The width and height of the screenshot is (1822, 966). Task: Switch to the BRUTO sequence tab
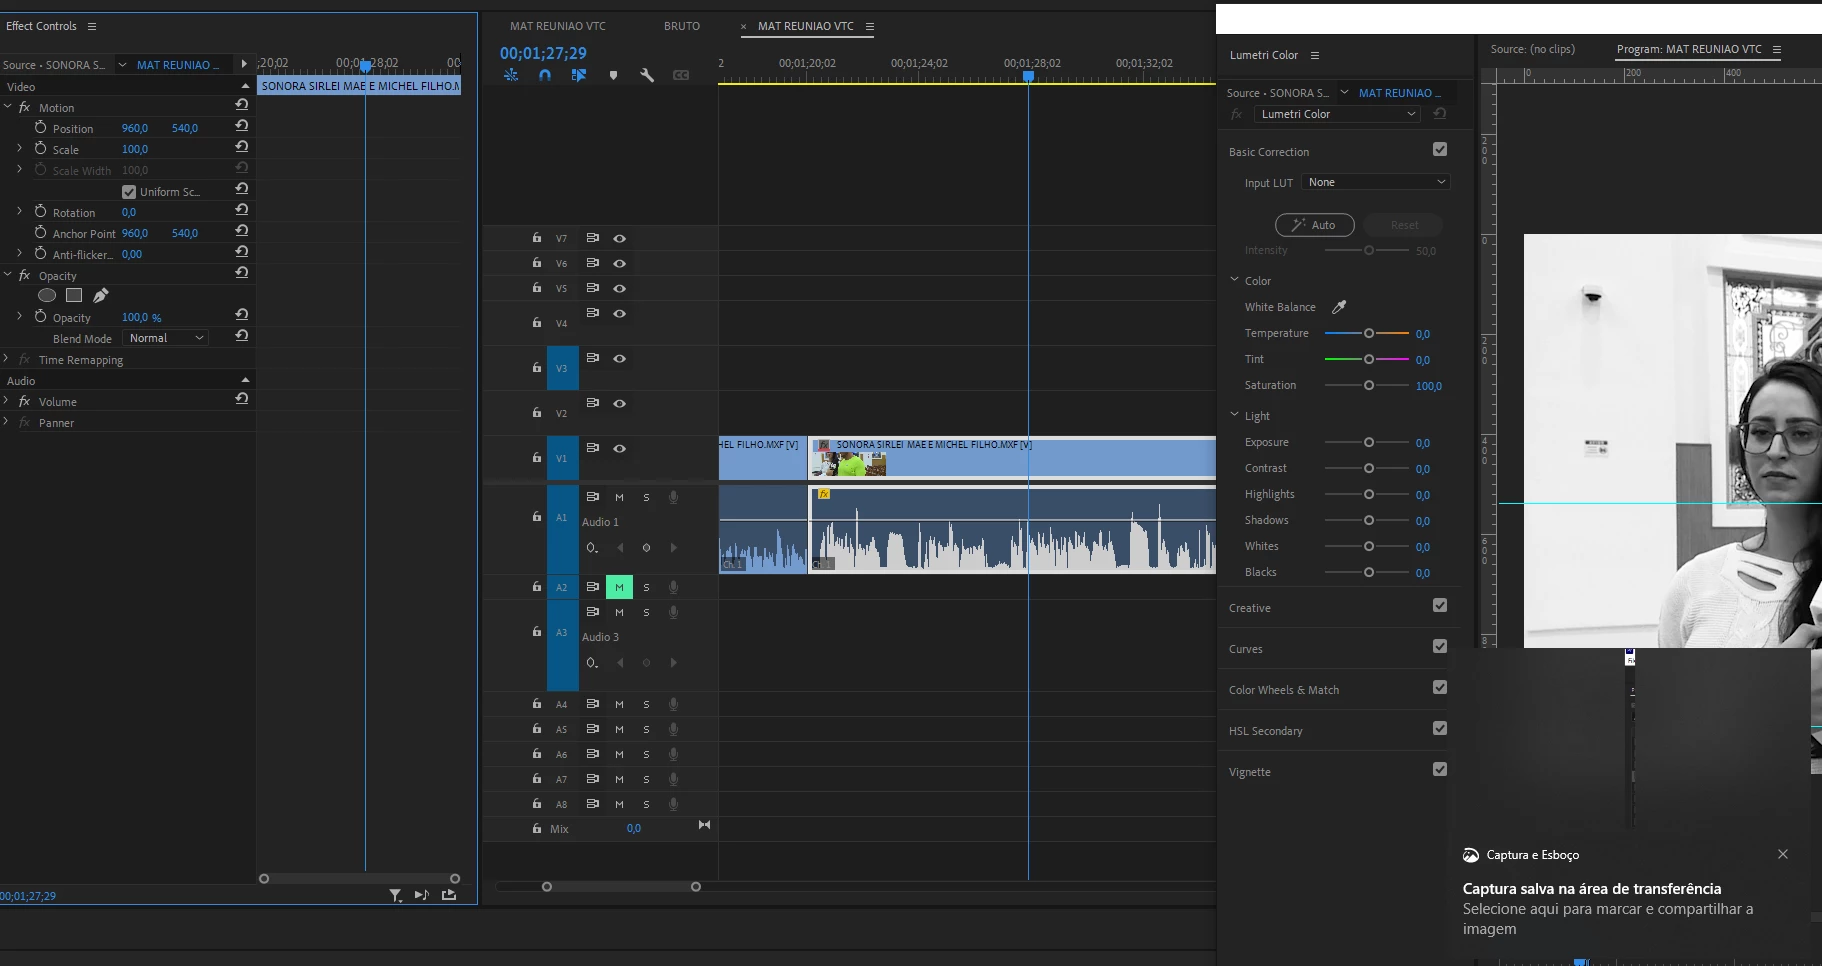682,26
